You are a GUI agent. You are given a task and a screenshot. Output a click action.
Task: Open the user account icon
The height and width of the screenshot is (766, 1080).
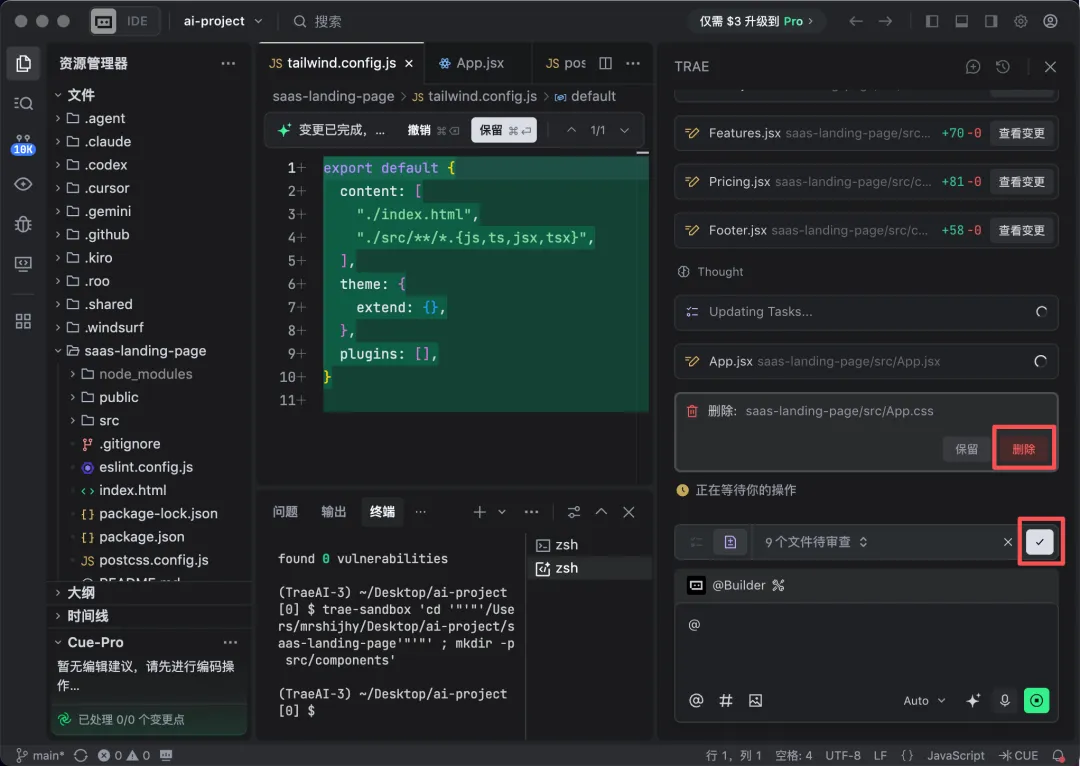coord(1050,21)
